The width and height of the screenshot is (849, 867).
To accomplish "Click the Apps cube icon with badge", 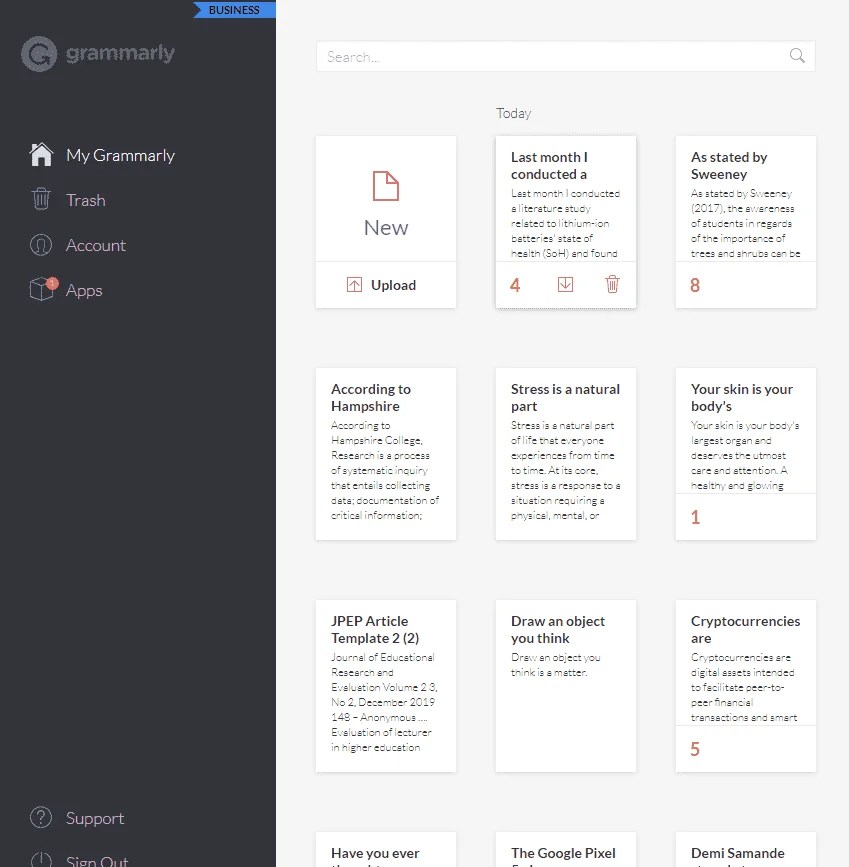I will point(43,289).
